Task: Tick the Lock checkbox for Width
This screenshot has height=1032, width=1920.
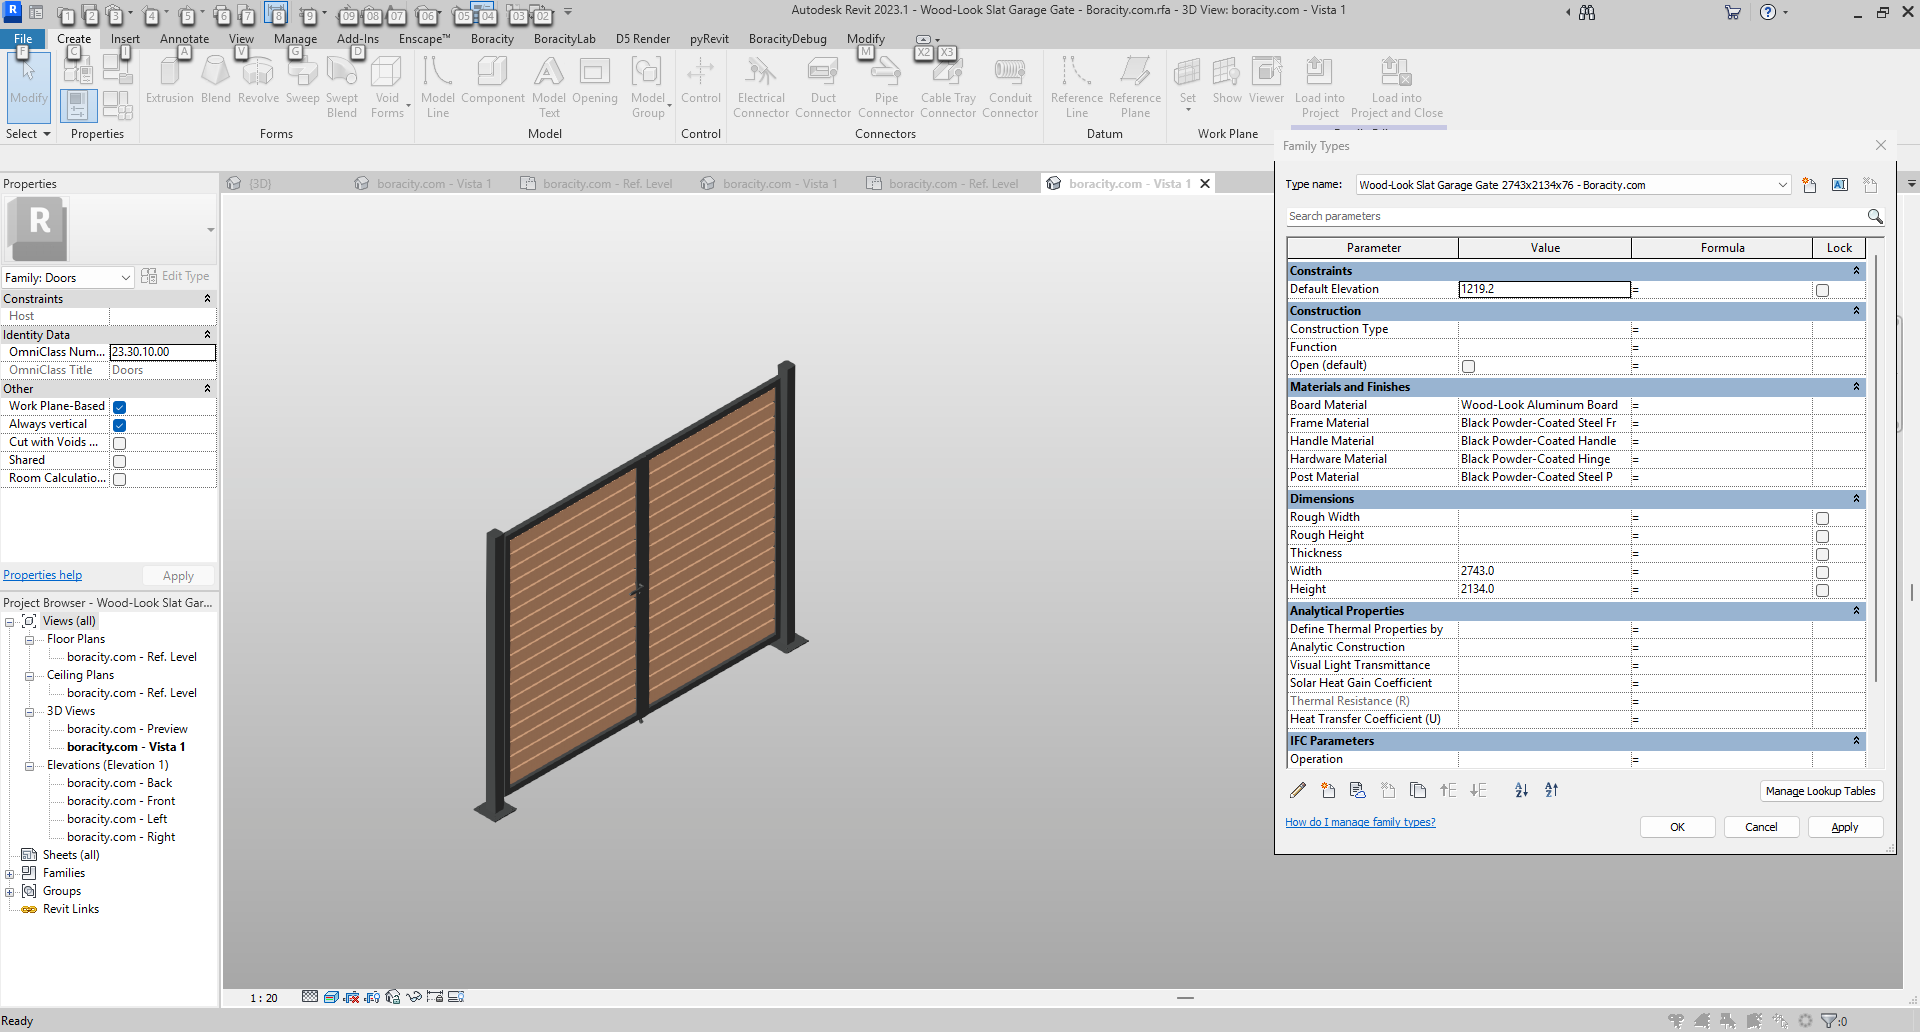Action: (1822, 572)
